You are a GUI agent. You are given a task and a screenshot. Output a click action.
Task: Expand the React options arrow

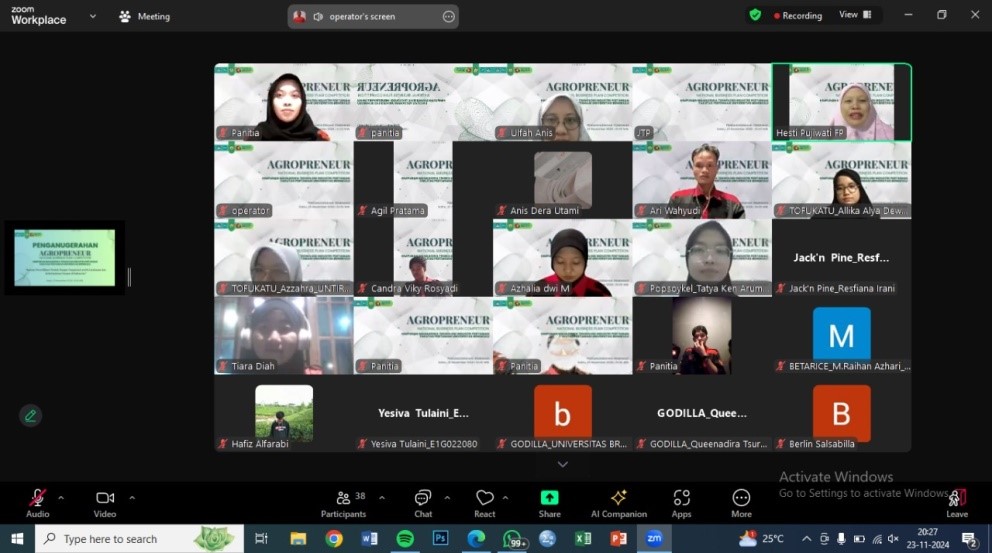pyautogui.click(x=505, y=498)
